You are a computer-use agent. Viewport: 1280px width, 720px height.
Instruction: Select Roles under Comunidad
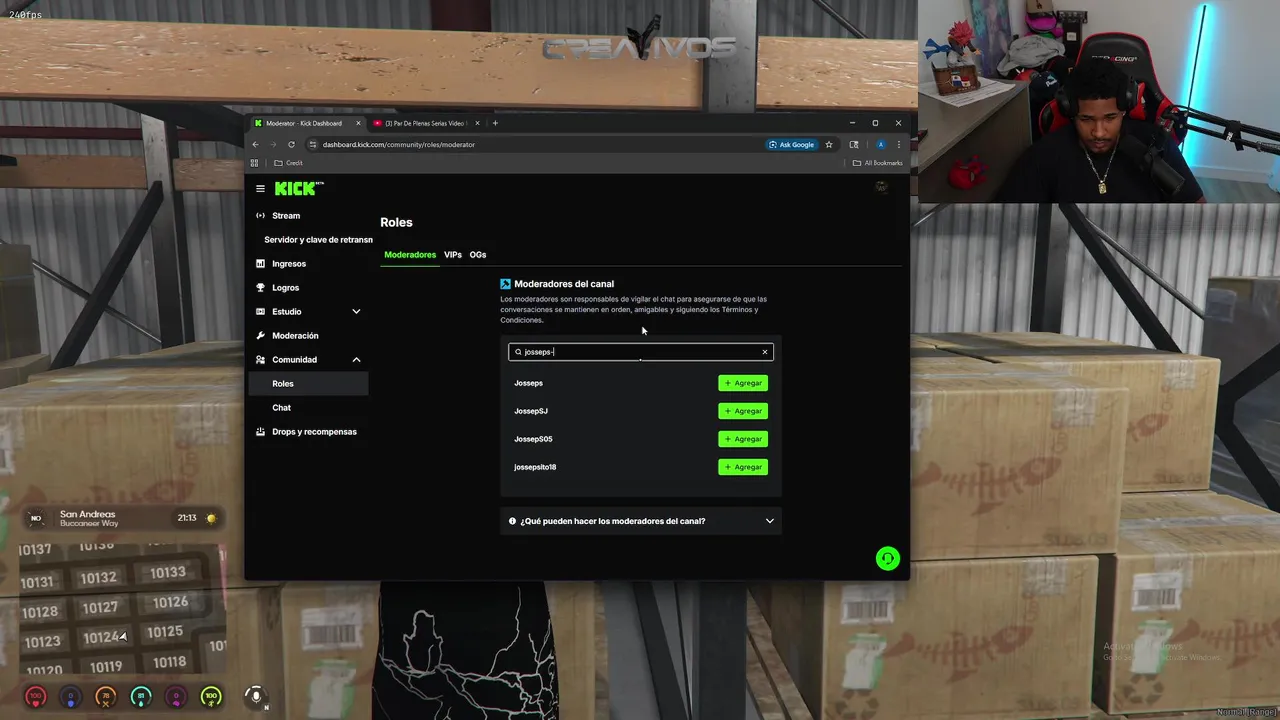pos(308,384)
